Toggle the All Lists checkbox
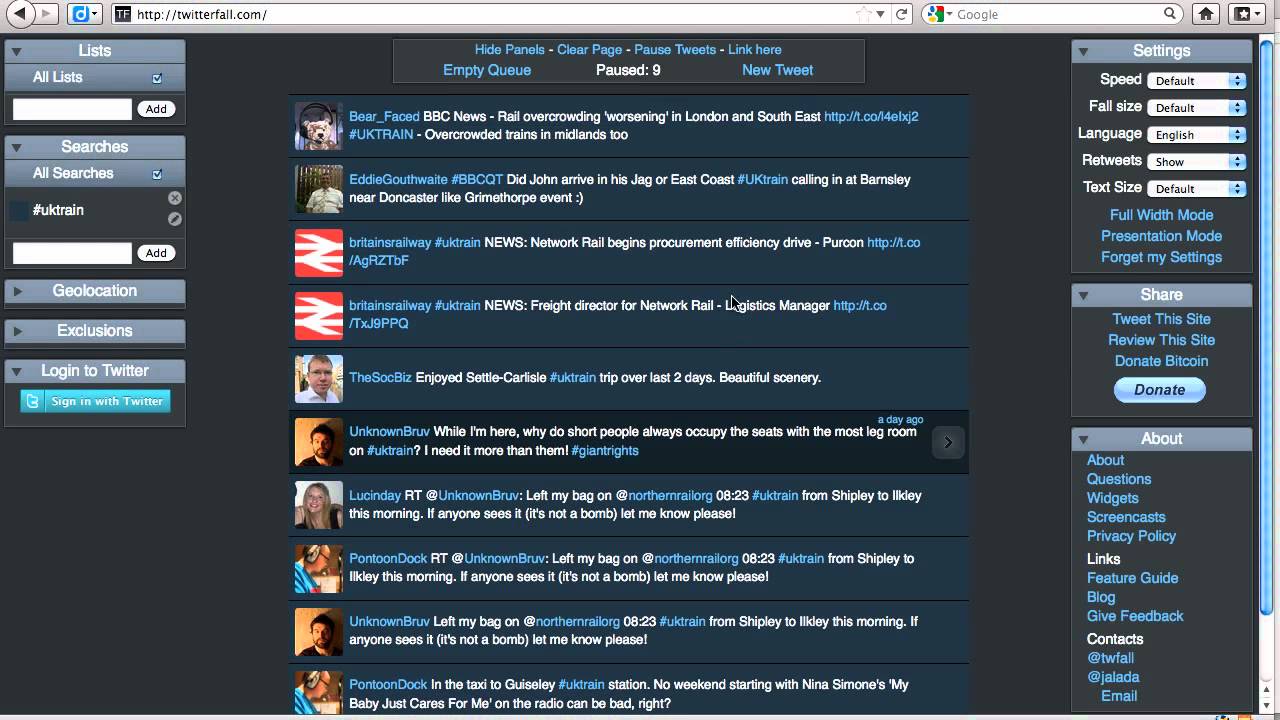The width and height of the screenshot is (1280, 720). click(157, 78)
